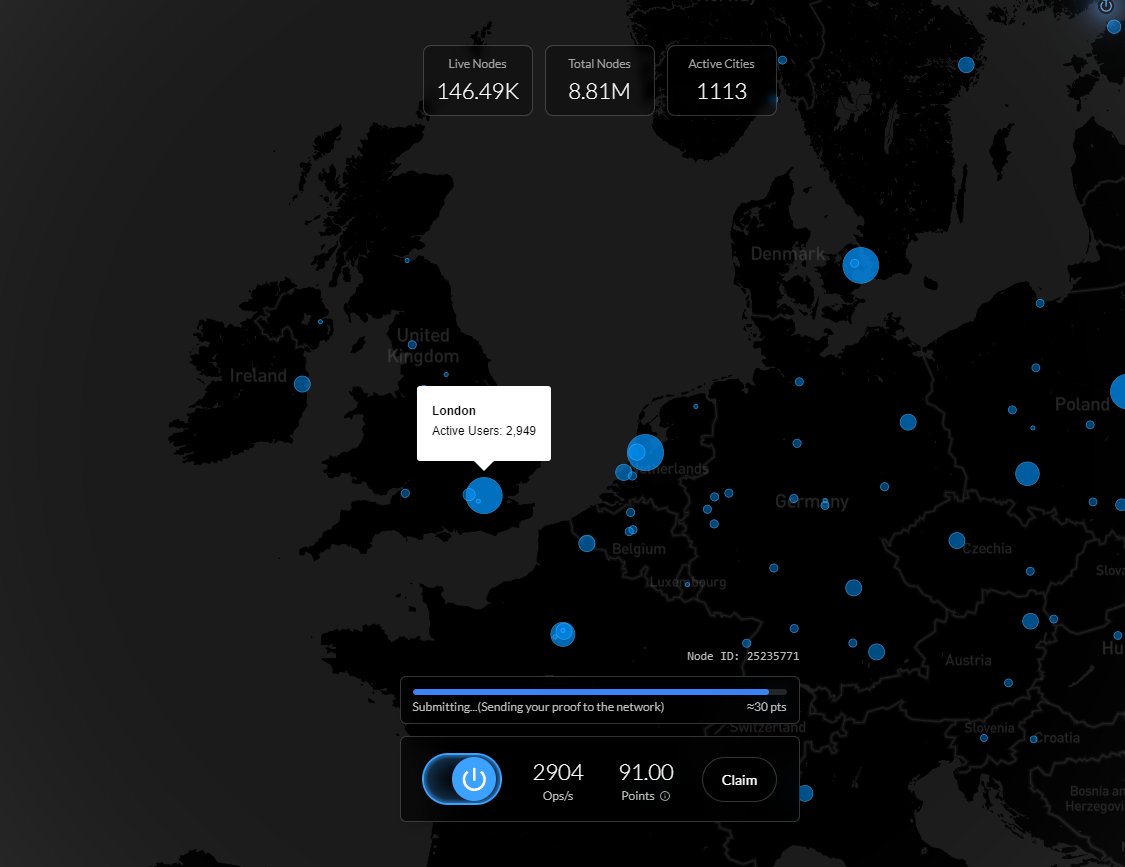
Task: Click the node bubble left of Belgium label
Action: [x=587, y=543]
